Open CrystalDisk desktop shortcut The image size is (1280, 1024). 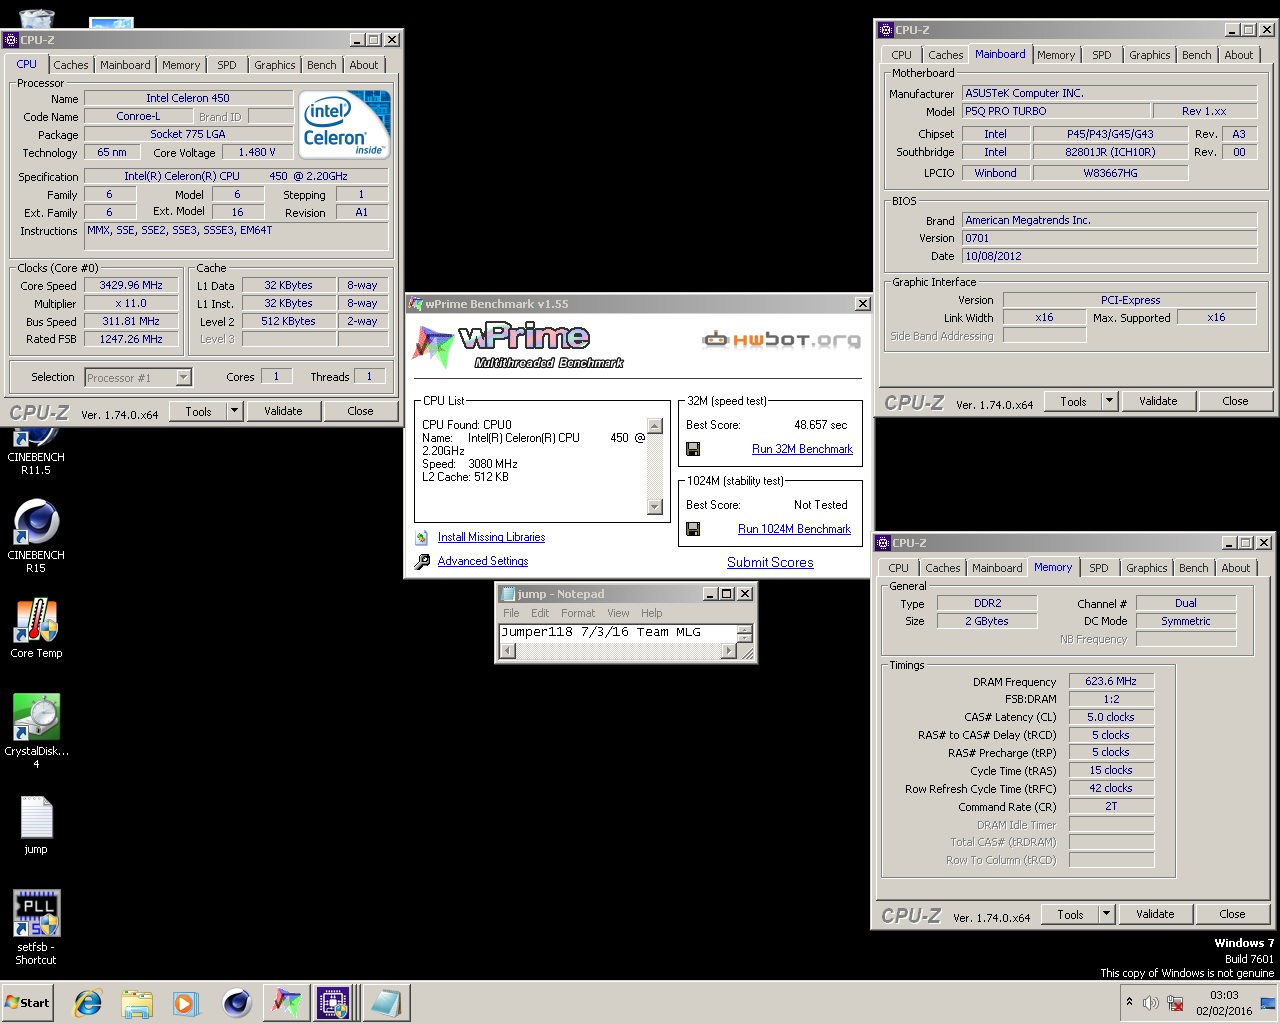(x=36, y=731)
